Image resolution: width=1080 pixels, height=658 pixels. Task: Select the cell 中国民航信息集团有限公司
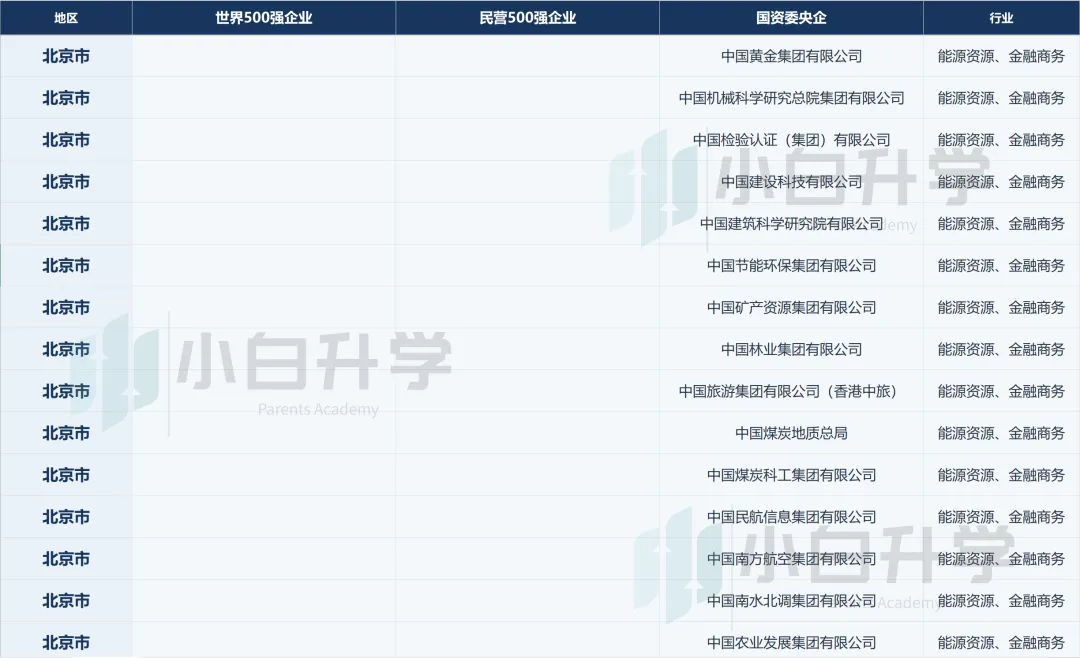coord(791,517)
